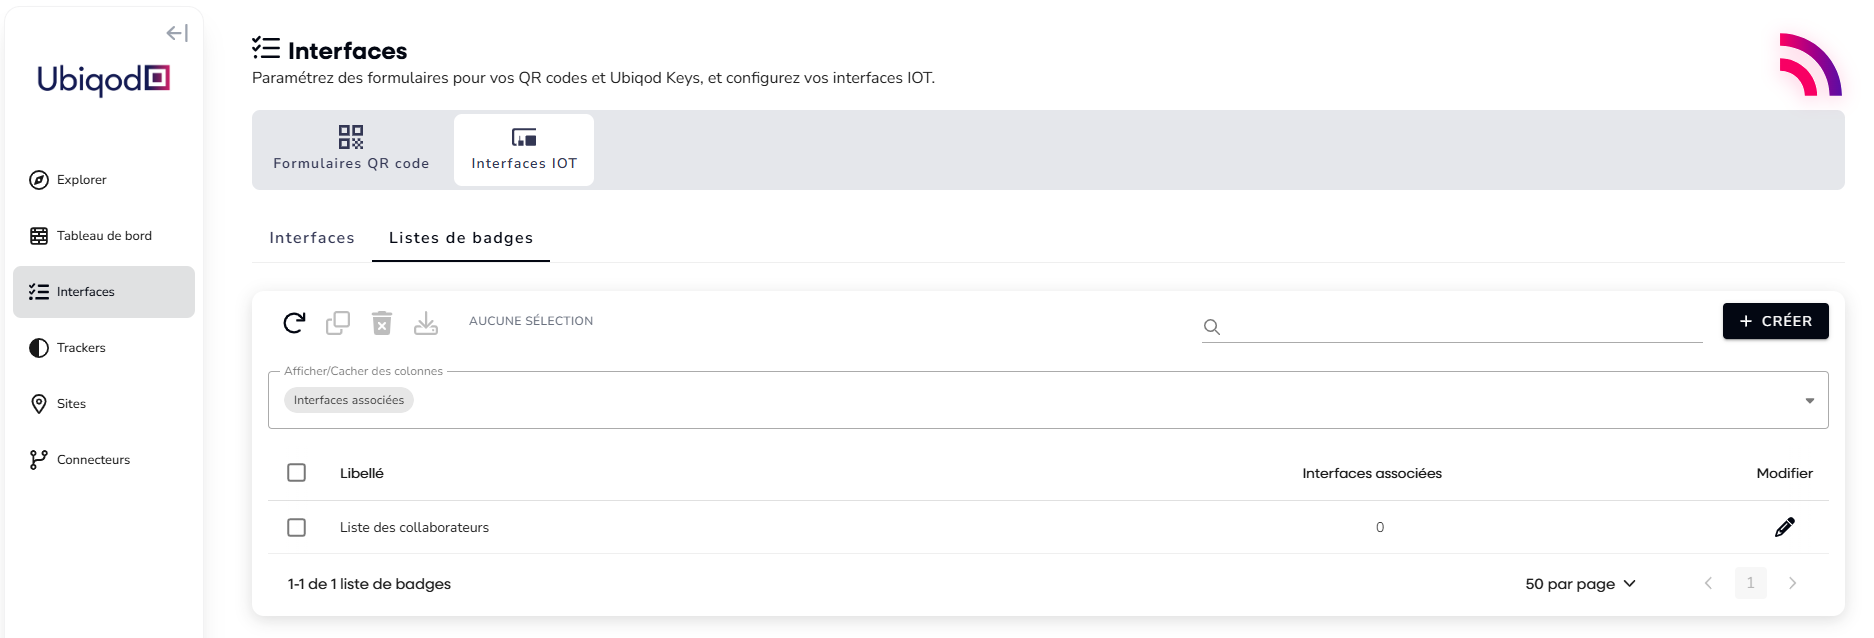Screen dimensions: 1874x638
Task: Go to Trackers in the sidebar
Action: click(x=81, y=348)
